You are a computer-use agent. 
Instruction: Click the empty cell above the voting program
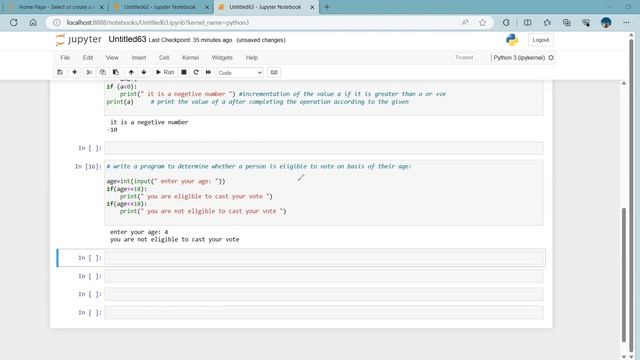[x=324, y=148]
